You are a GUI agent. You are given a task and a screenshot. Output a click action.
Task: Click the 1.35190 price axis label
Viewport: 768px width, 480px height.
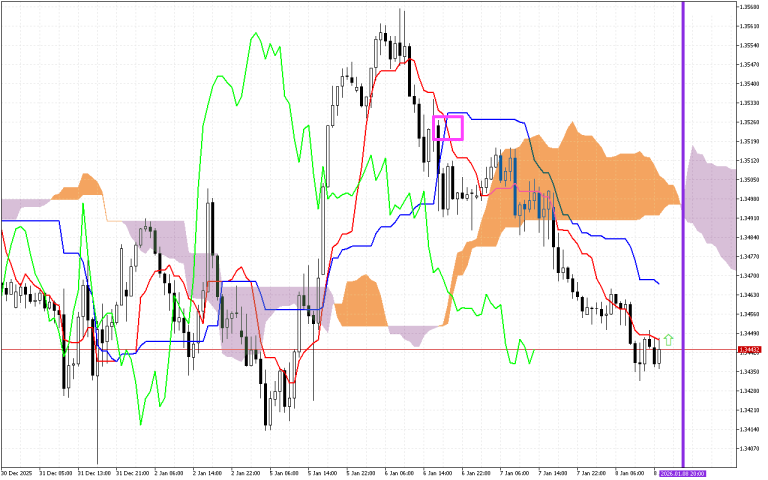coord(749,141)
